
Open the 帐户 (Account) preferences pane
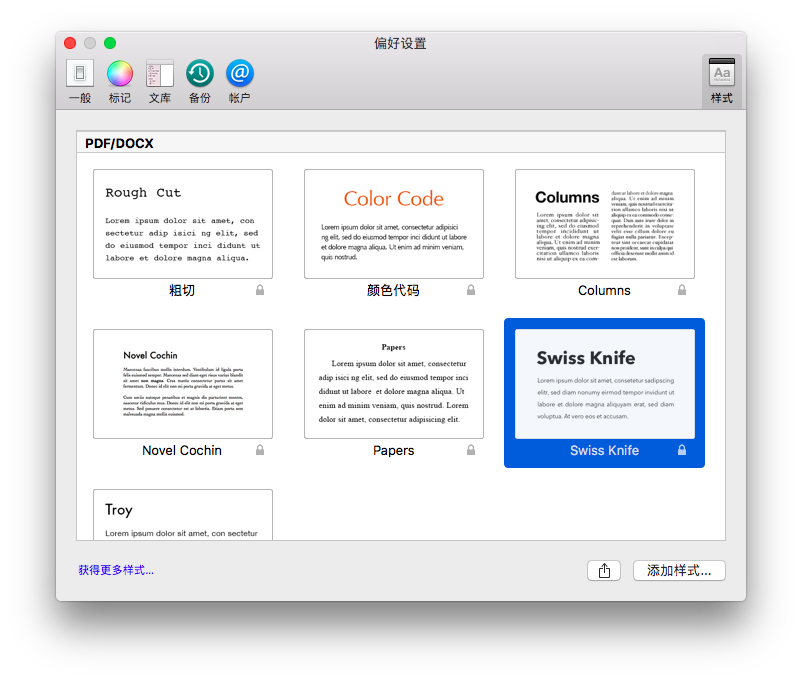(240, 81)
